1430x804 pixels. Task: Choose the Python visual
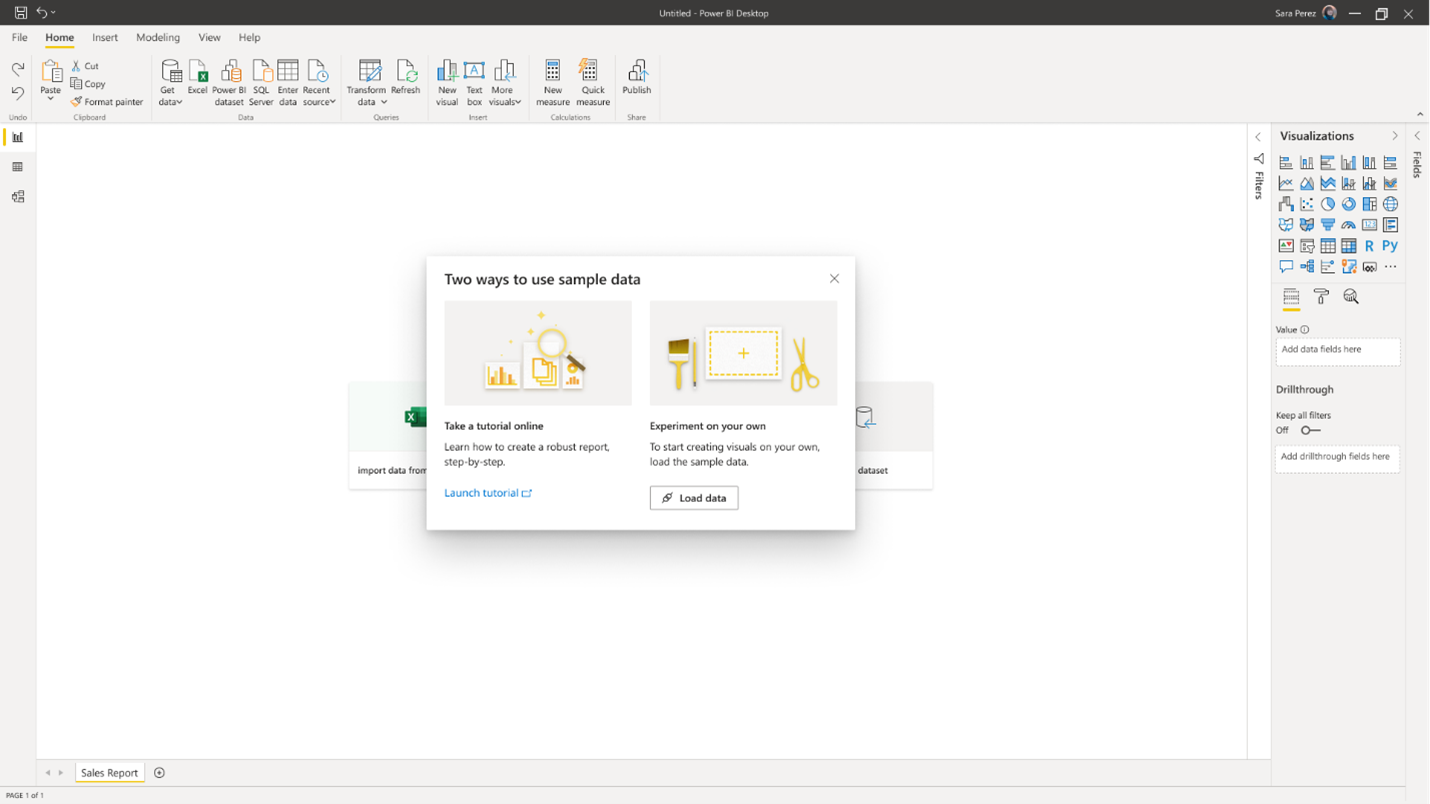pyautogui.click(x=1390, y=246)
